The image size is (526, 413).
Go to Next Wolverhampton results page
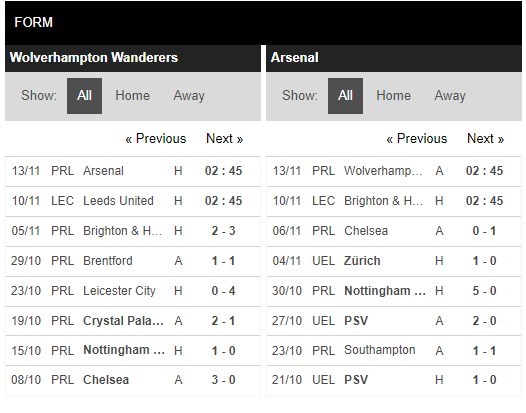click(x=224, y=139)
